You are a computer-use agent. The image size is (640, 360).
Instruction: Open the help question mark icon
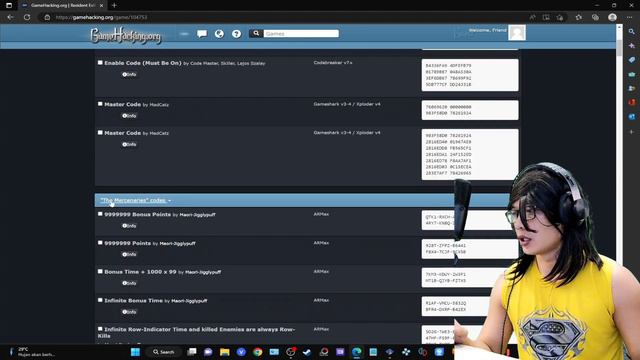click(x=236, y=34)
